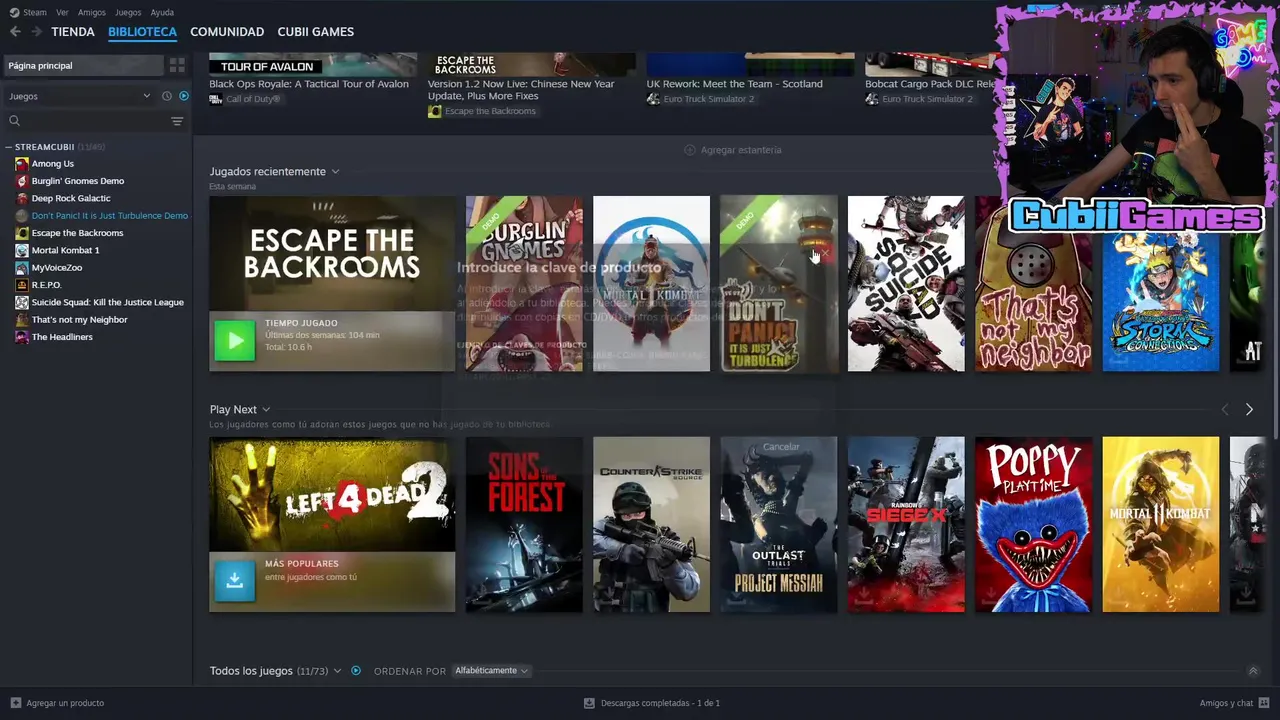Click That's not my Neighbor list icon
Image resolution: width=1280 pixels, height=720 pixels.
(22, 320)
